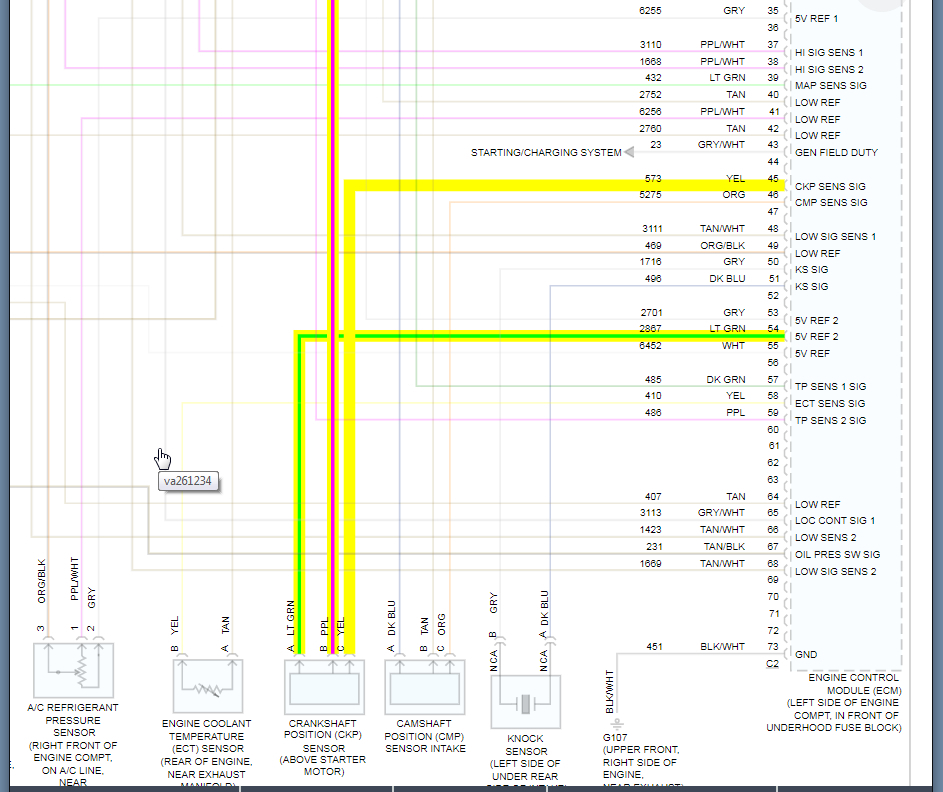The height and width of the screenshot is (792, 943).
Task: Click circuit number 451
Action: 654,646
